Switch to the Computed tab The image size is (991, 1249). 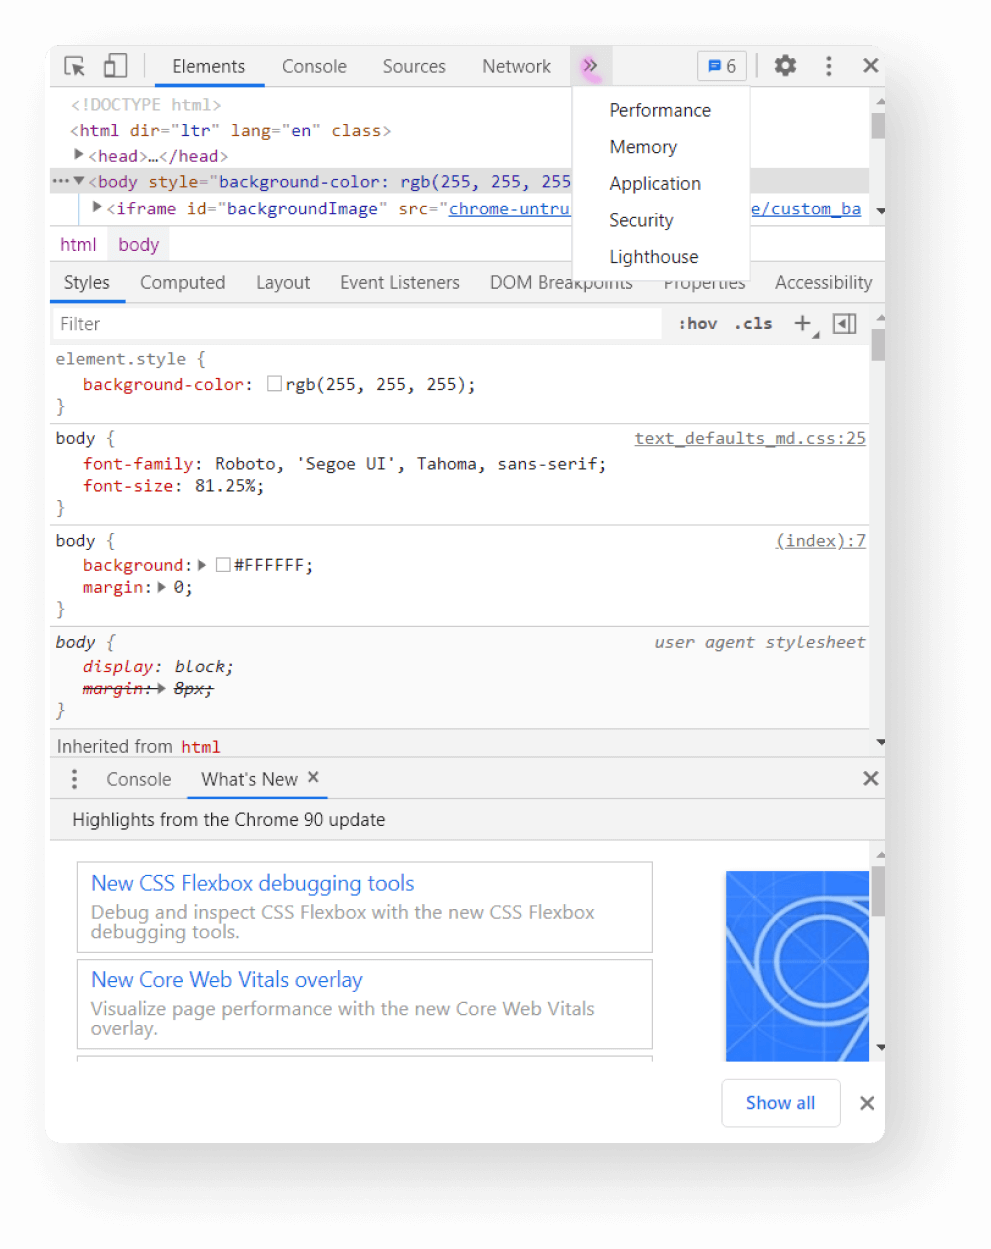[182, 283]
